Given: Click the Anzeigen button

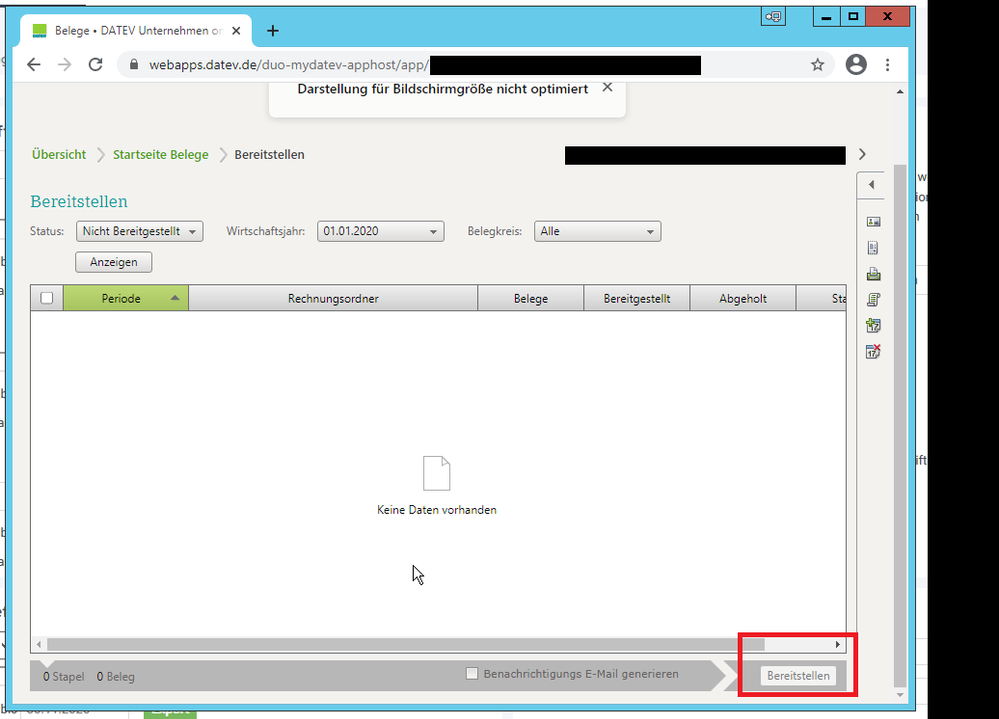Looking at the screenshot, I should (x=113, y=262).
